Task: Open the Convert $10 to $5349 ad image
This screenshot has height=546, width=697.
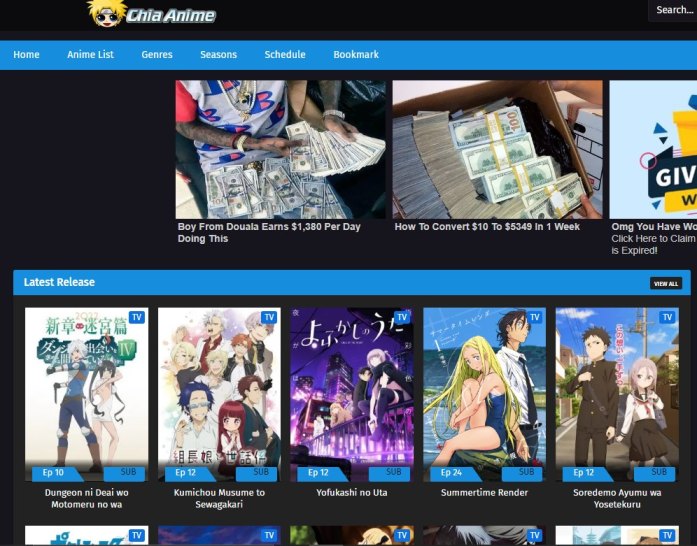Action: (497, 149)
